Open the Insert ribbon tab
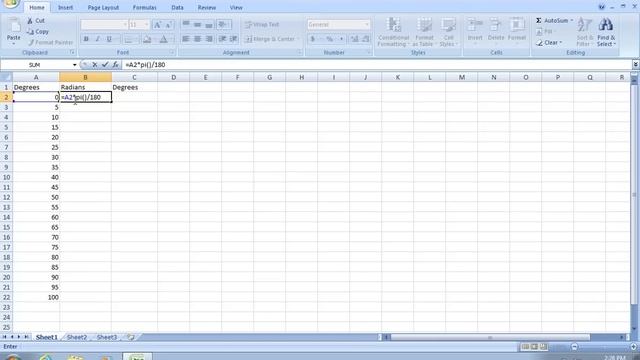 pyautogui.click(x=65, y=7)
